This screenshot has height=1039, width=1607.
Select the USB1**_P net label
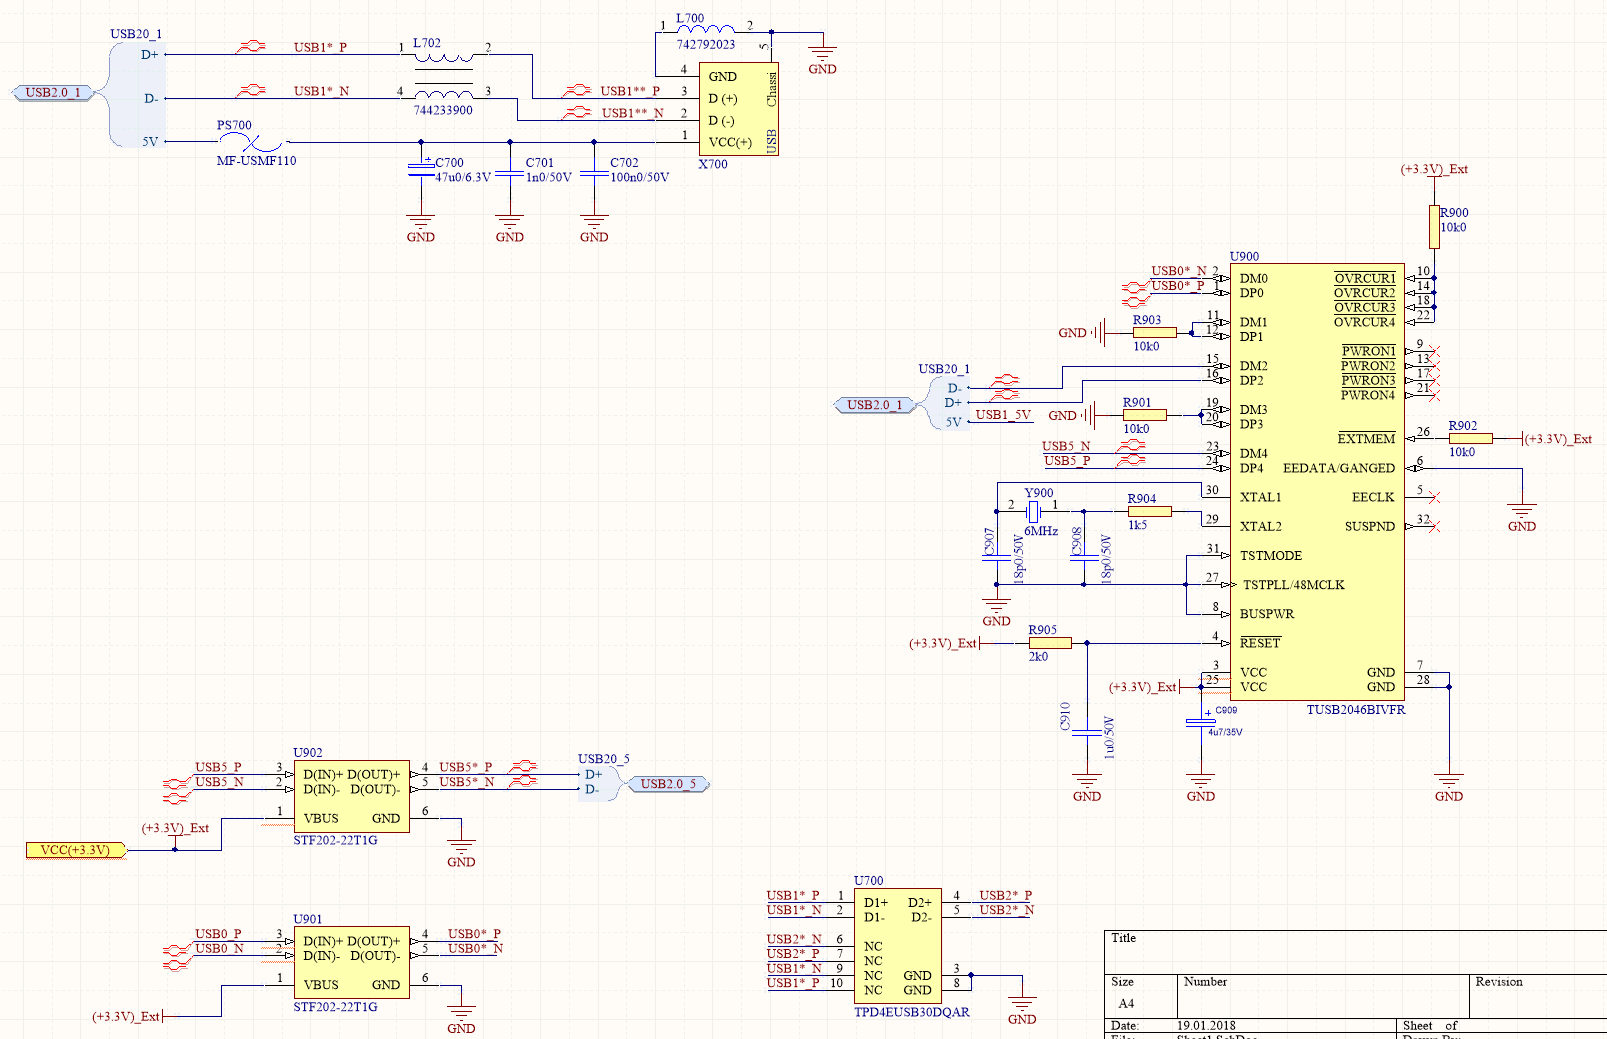pos(630,91)
